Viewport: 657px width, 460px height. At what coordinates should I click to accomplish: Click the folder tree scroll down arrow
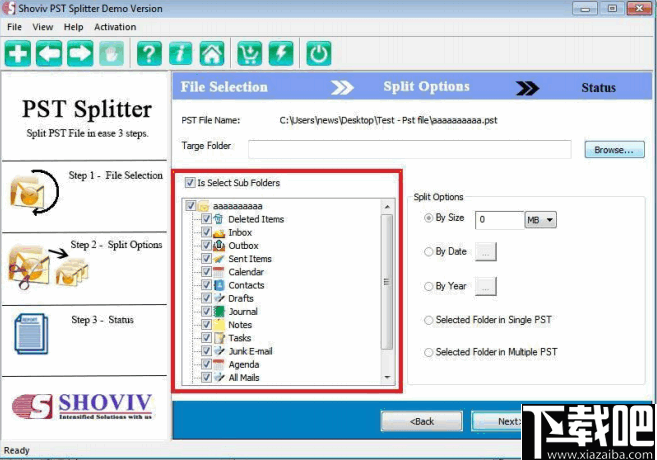click(387, 377)
